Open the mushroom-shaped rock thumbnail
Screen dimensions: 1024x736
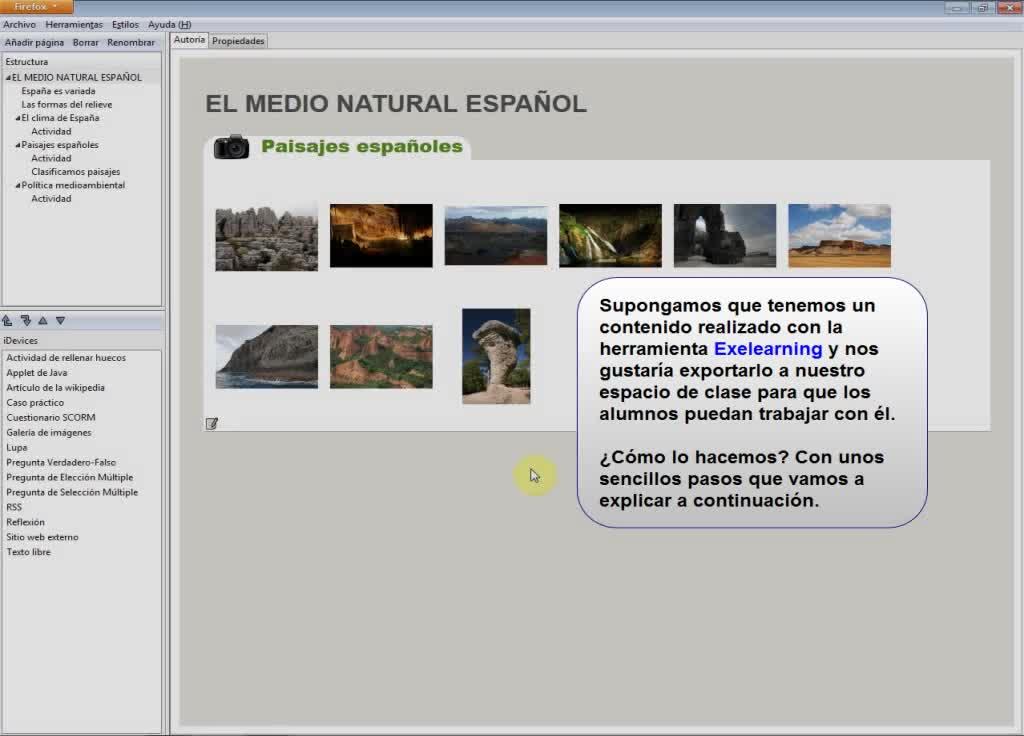(x=496, y=356)
